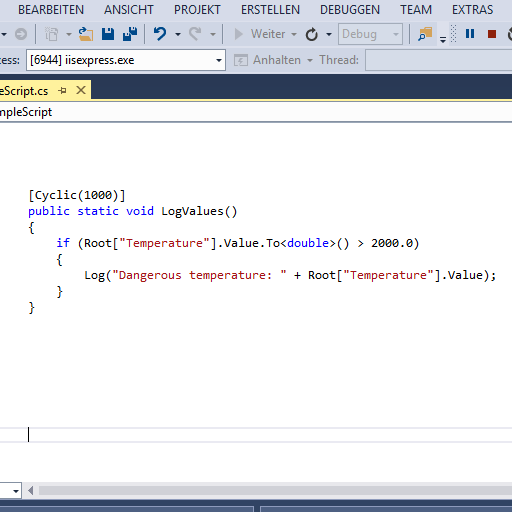Pause debugging with the Break All icon
The width and height of the screenshot is (512, 512).
[x=470, y=34]
